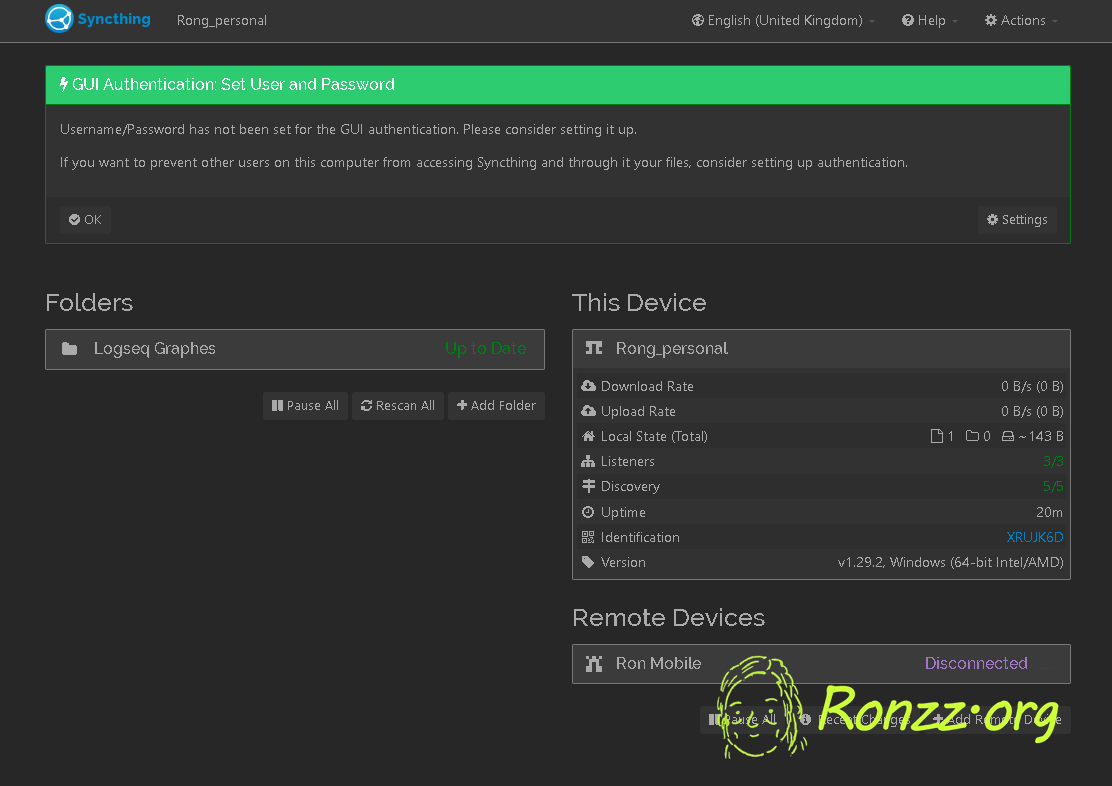Expand the Logseq Graphes folder panel
This screenshot has height=786, width=1112.
(295, 349)
